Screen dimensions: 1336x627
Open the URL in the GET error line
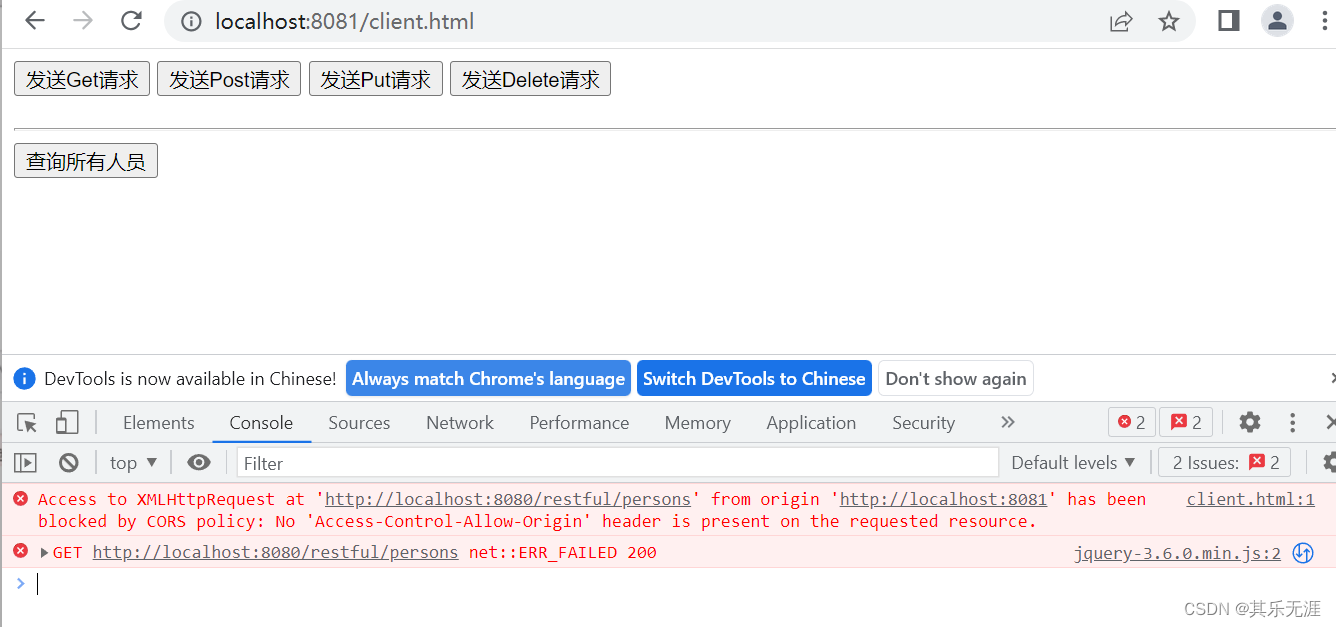click(x=275, y=552)
